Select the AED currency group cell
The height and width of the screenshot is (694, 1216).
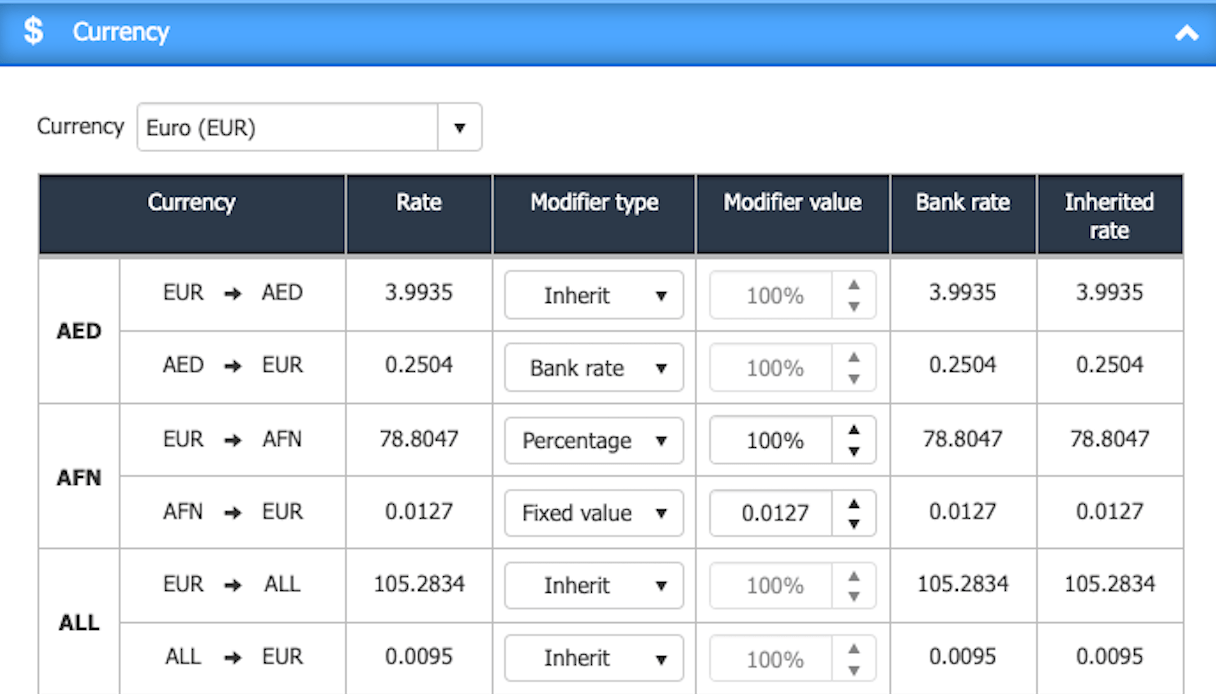(x=79, y=331)
